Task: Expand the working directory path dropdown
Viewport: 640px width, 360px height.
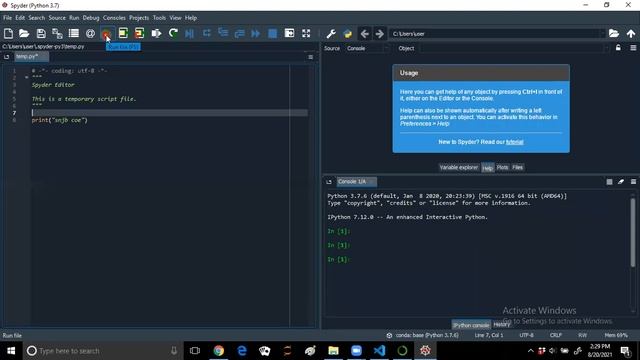Action: click(x=602, y=34)
